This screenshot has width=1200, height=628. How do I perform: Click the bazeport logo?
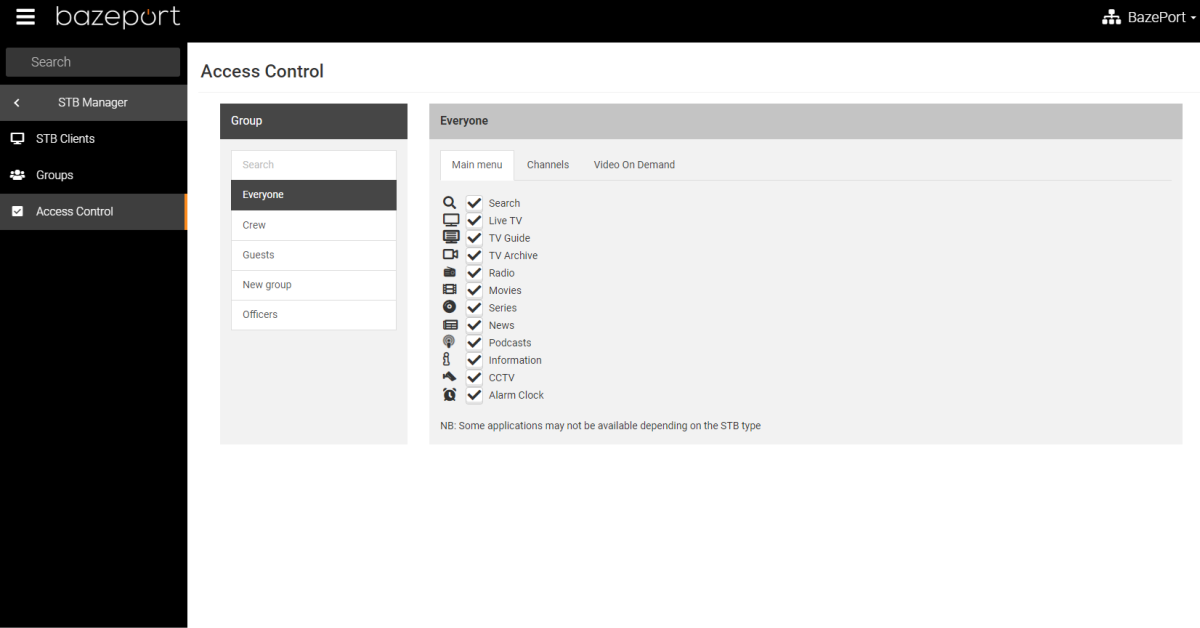coord(117,17)
